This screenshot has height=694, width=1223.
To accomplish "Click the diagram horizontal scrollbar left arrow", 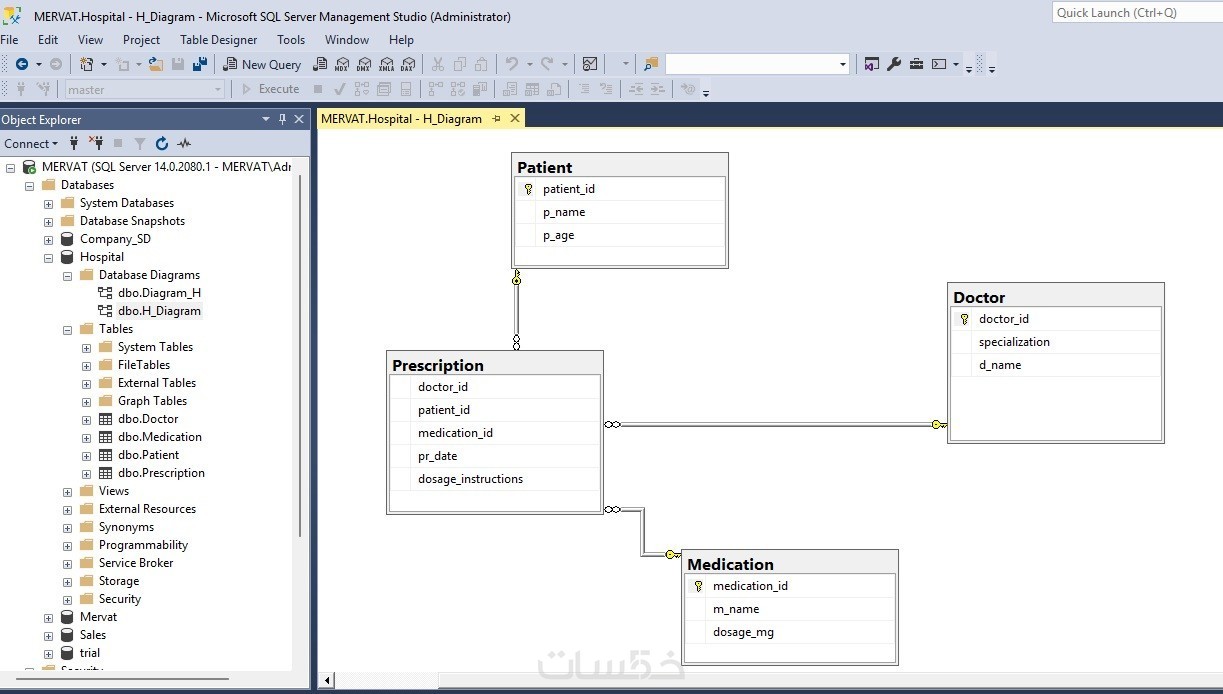I will [x=327, y=681].
